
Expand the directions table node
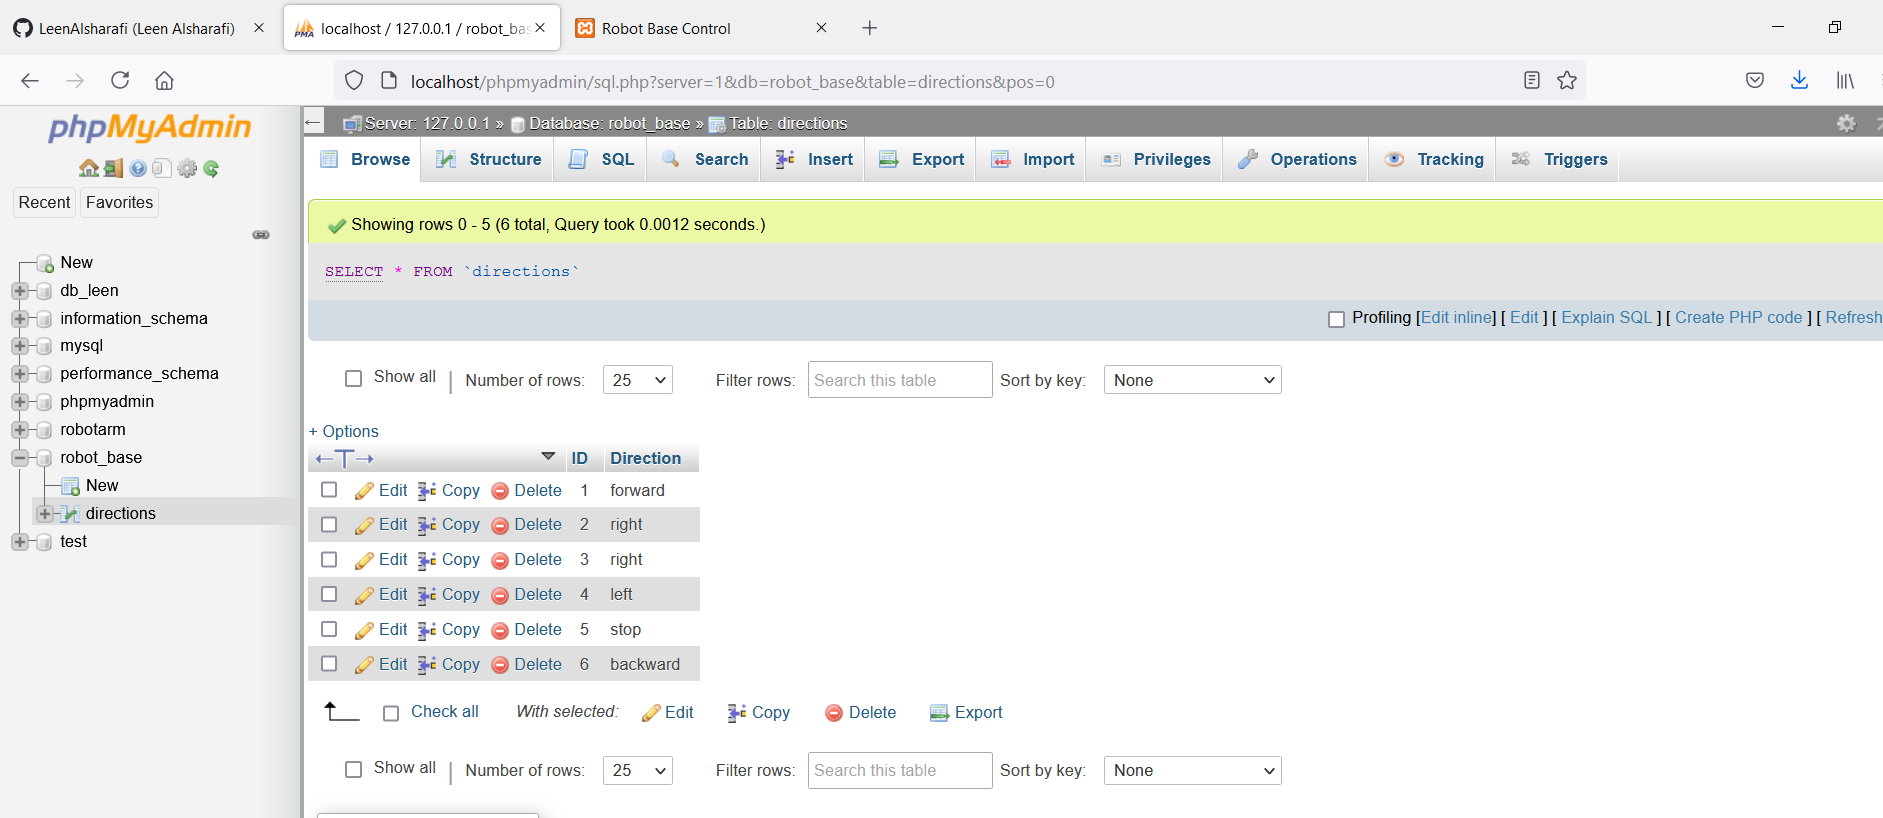(x=45, y=514)
